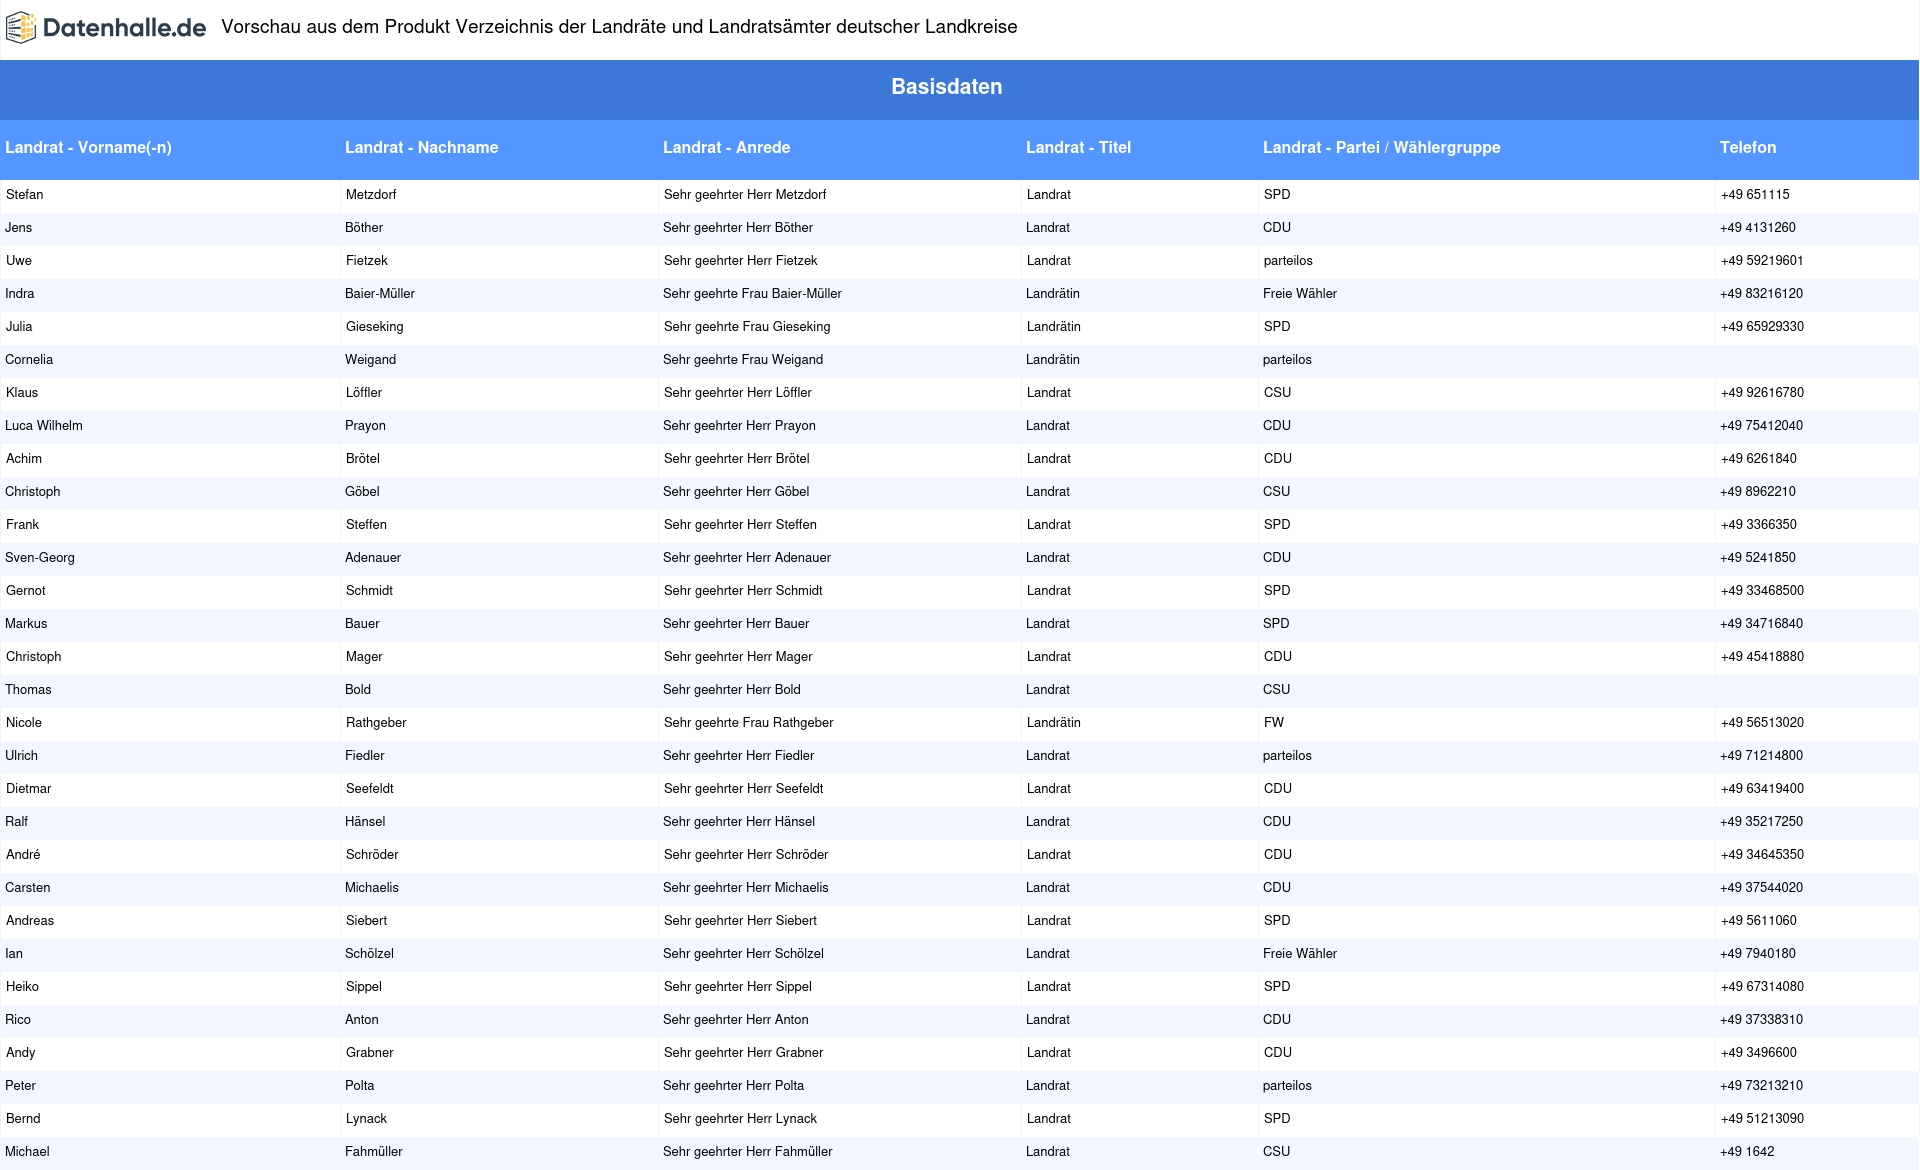This screenshot has height=1170, width=1920.
Task: Select the surname cell Böther
Action: pos(364,228)
